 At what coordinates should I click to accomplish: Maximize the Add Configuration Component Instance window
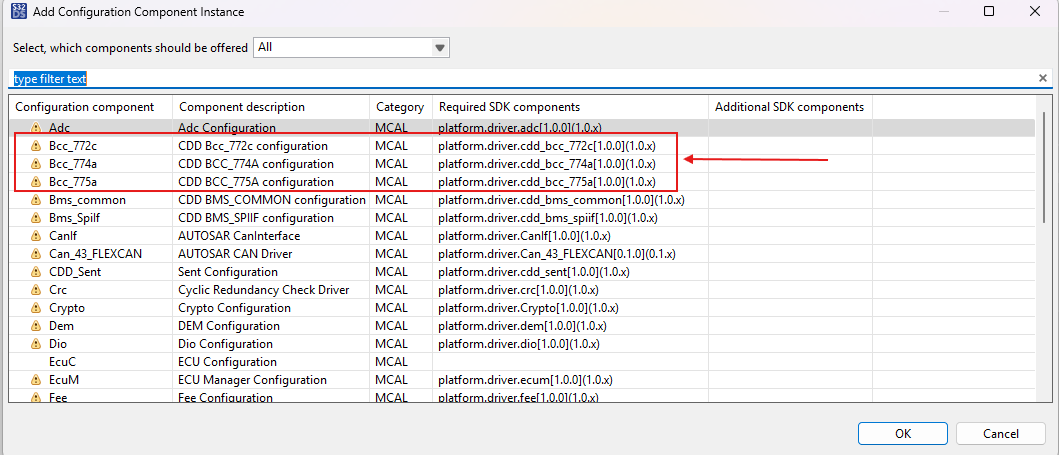[989, 11]
